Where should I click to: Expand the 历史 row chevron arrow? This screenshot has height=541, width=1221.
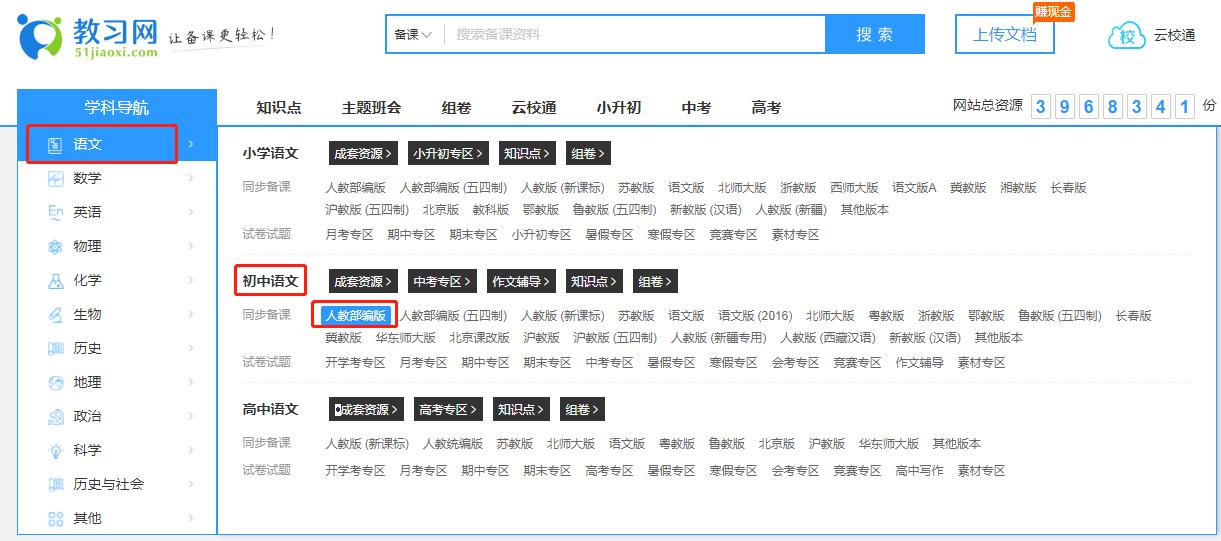pyautogui.click(x=191, y=348)
